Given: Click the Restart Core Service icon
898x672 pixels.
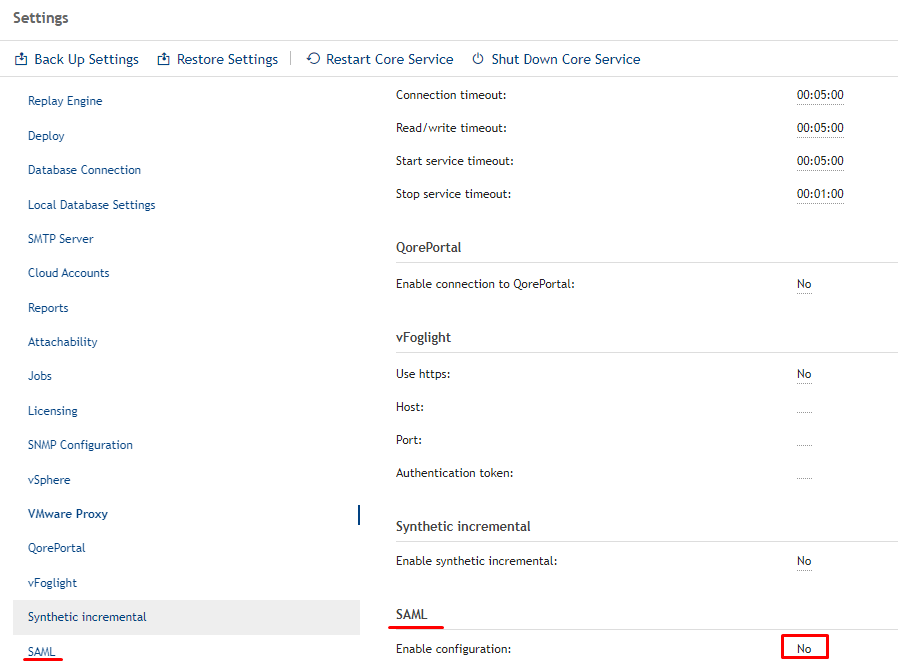Looking at the screenshot, I should (313, 60).
